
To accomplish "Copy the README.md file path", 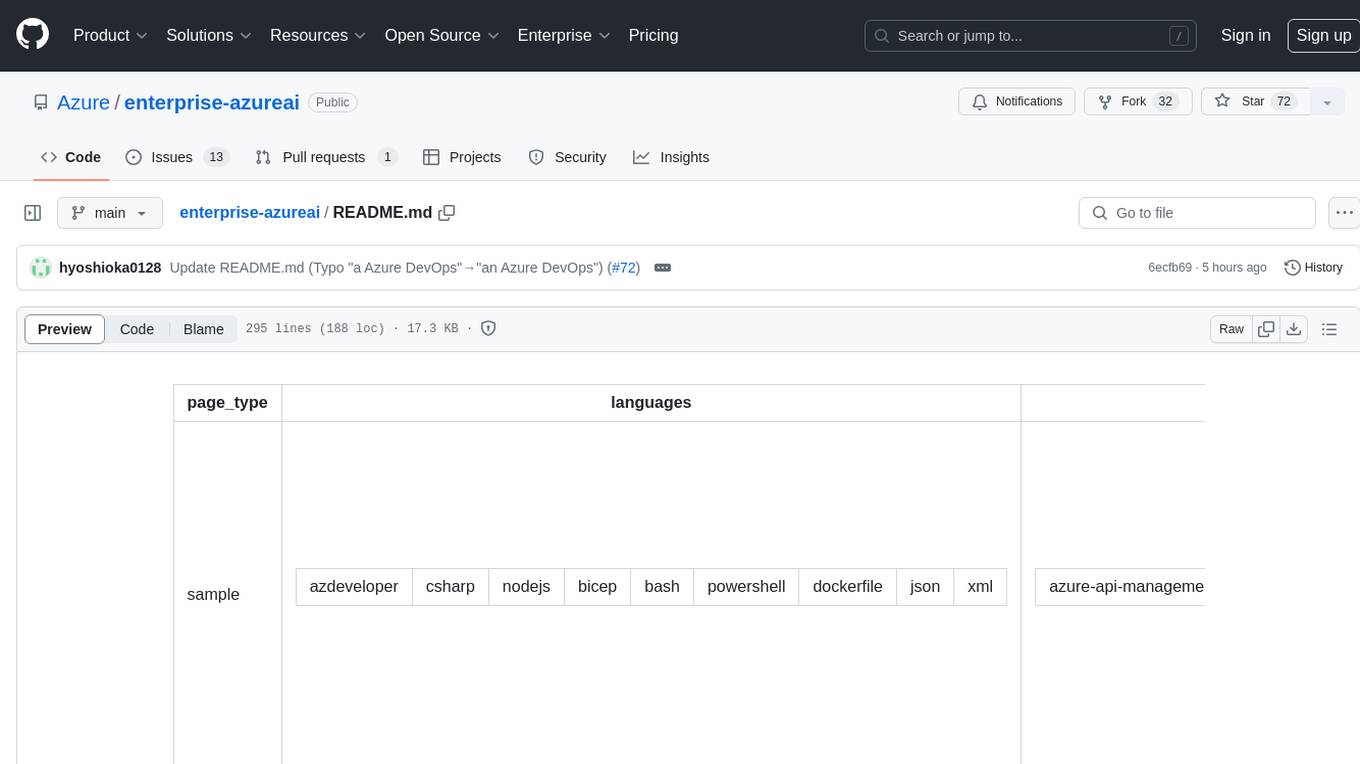I will pyautogui.click(x=447, y=212).
